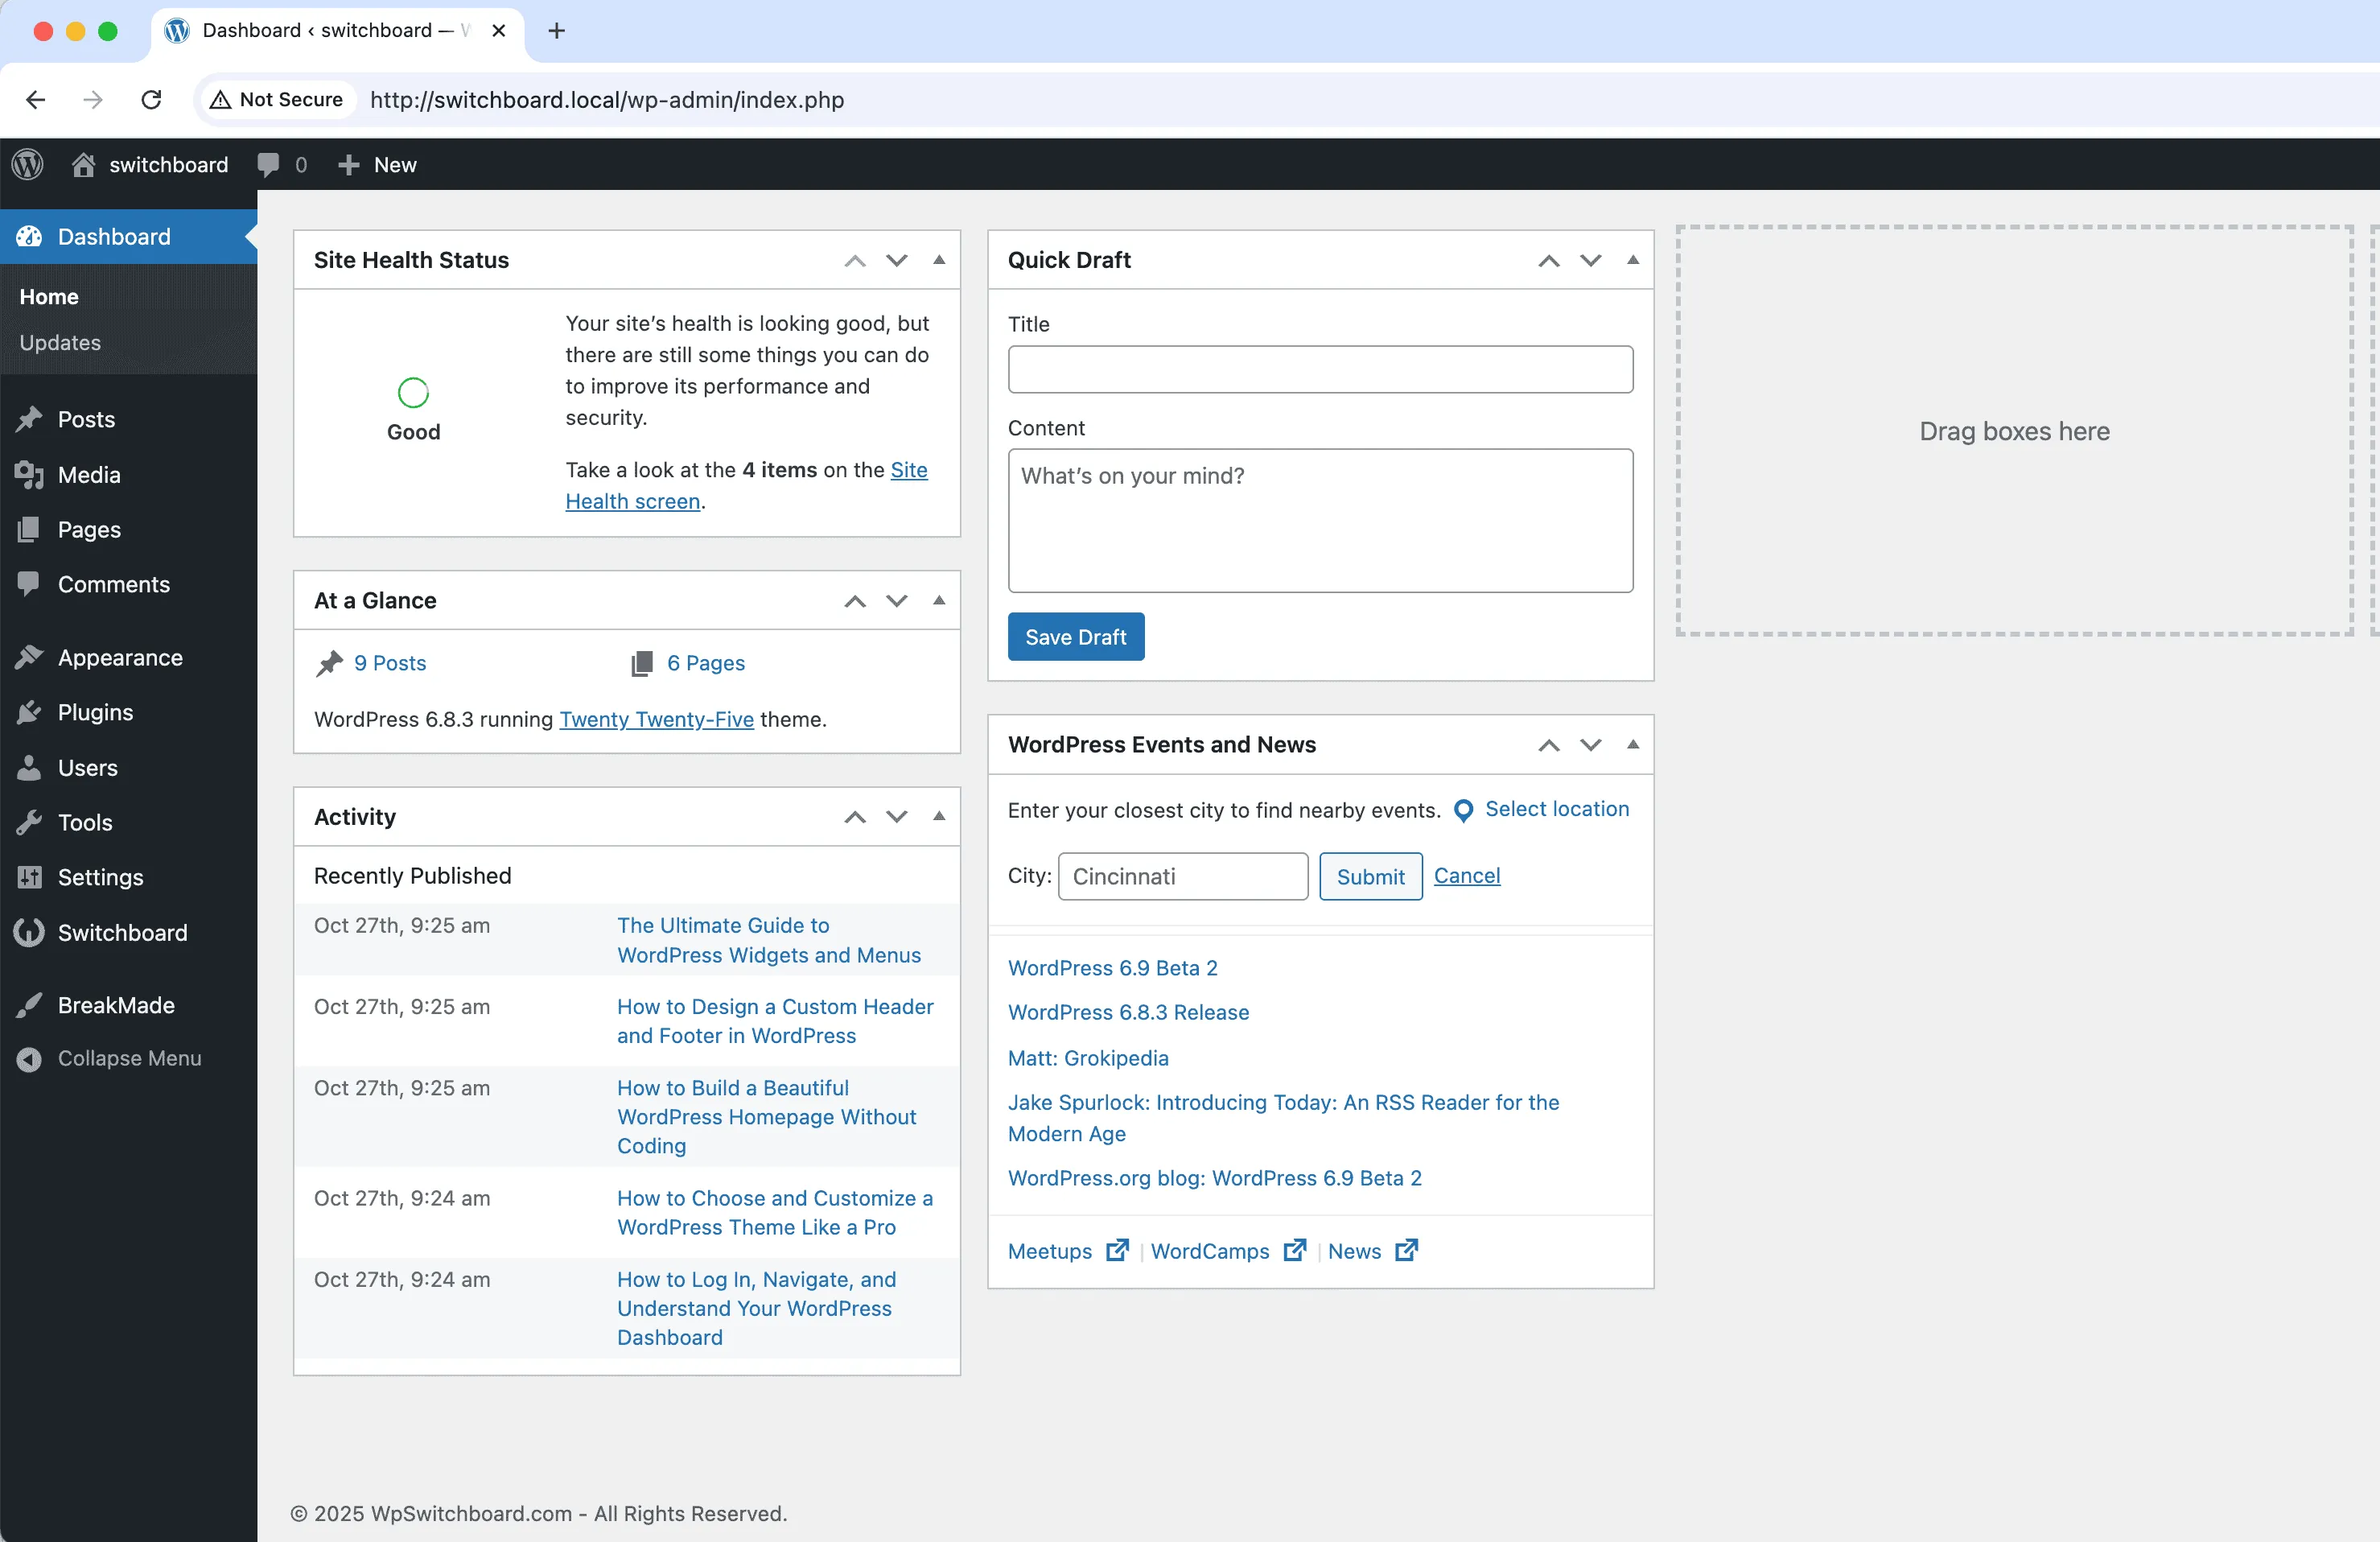Click the comments bubble in the top bar
The image size is (2380, 1542).
[x=268, y=164]
